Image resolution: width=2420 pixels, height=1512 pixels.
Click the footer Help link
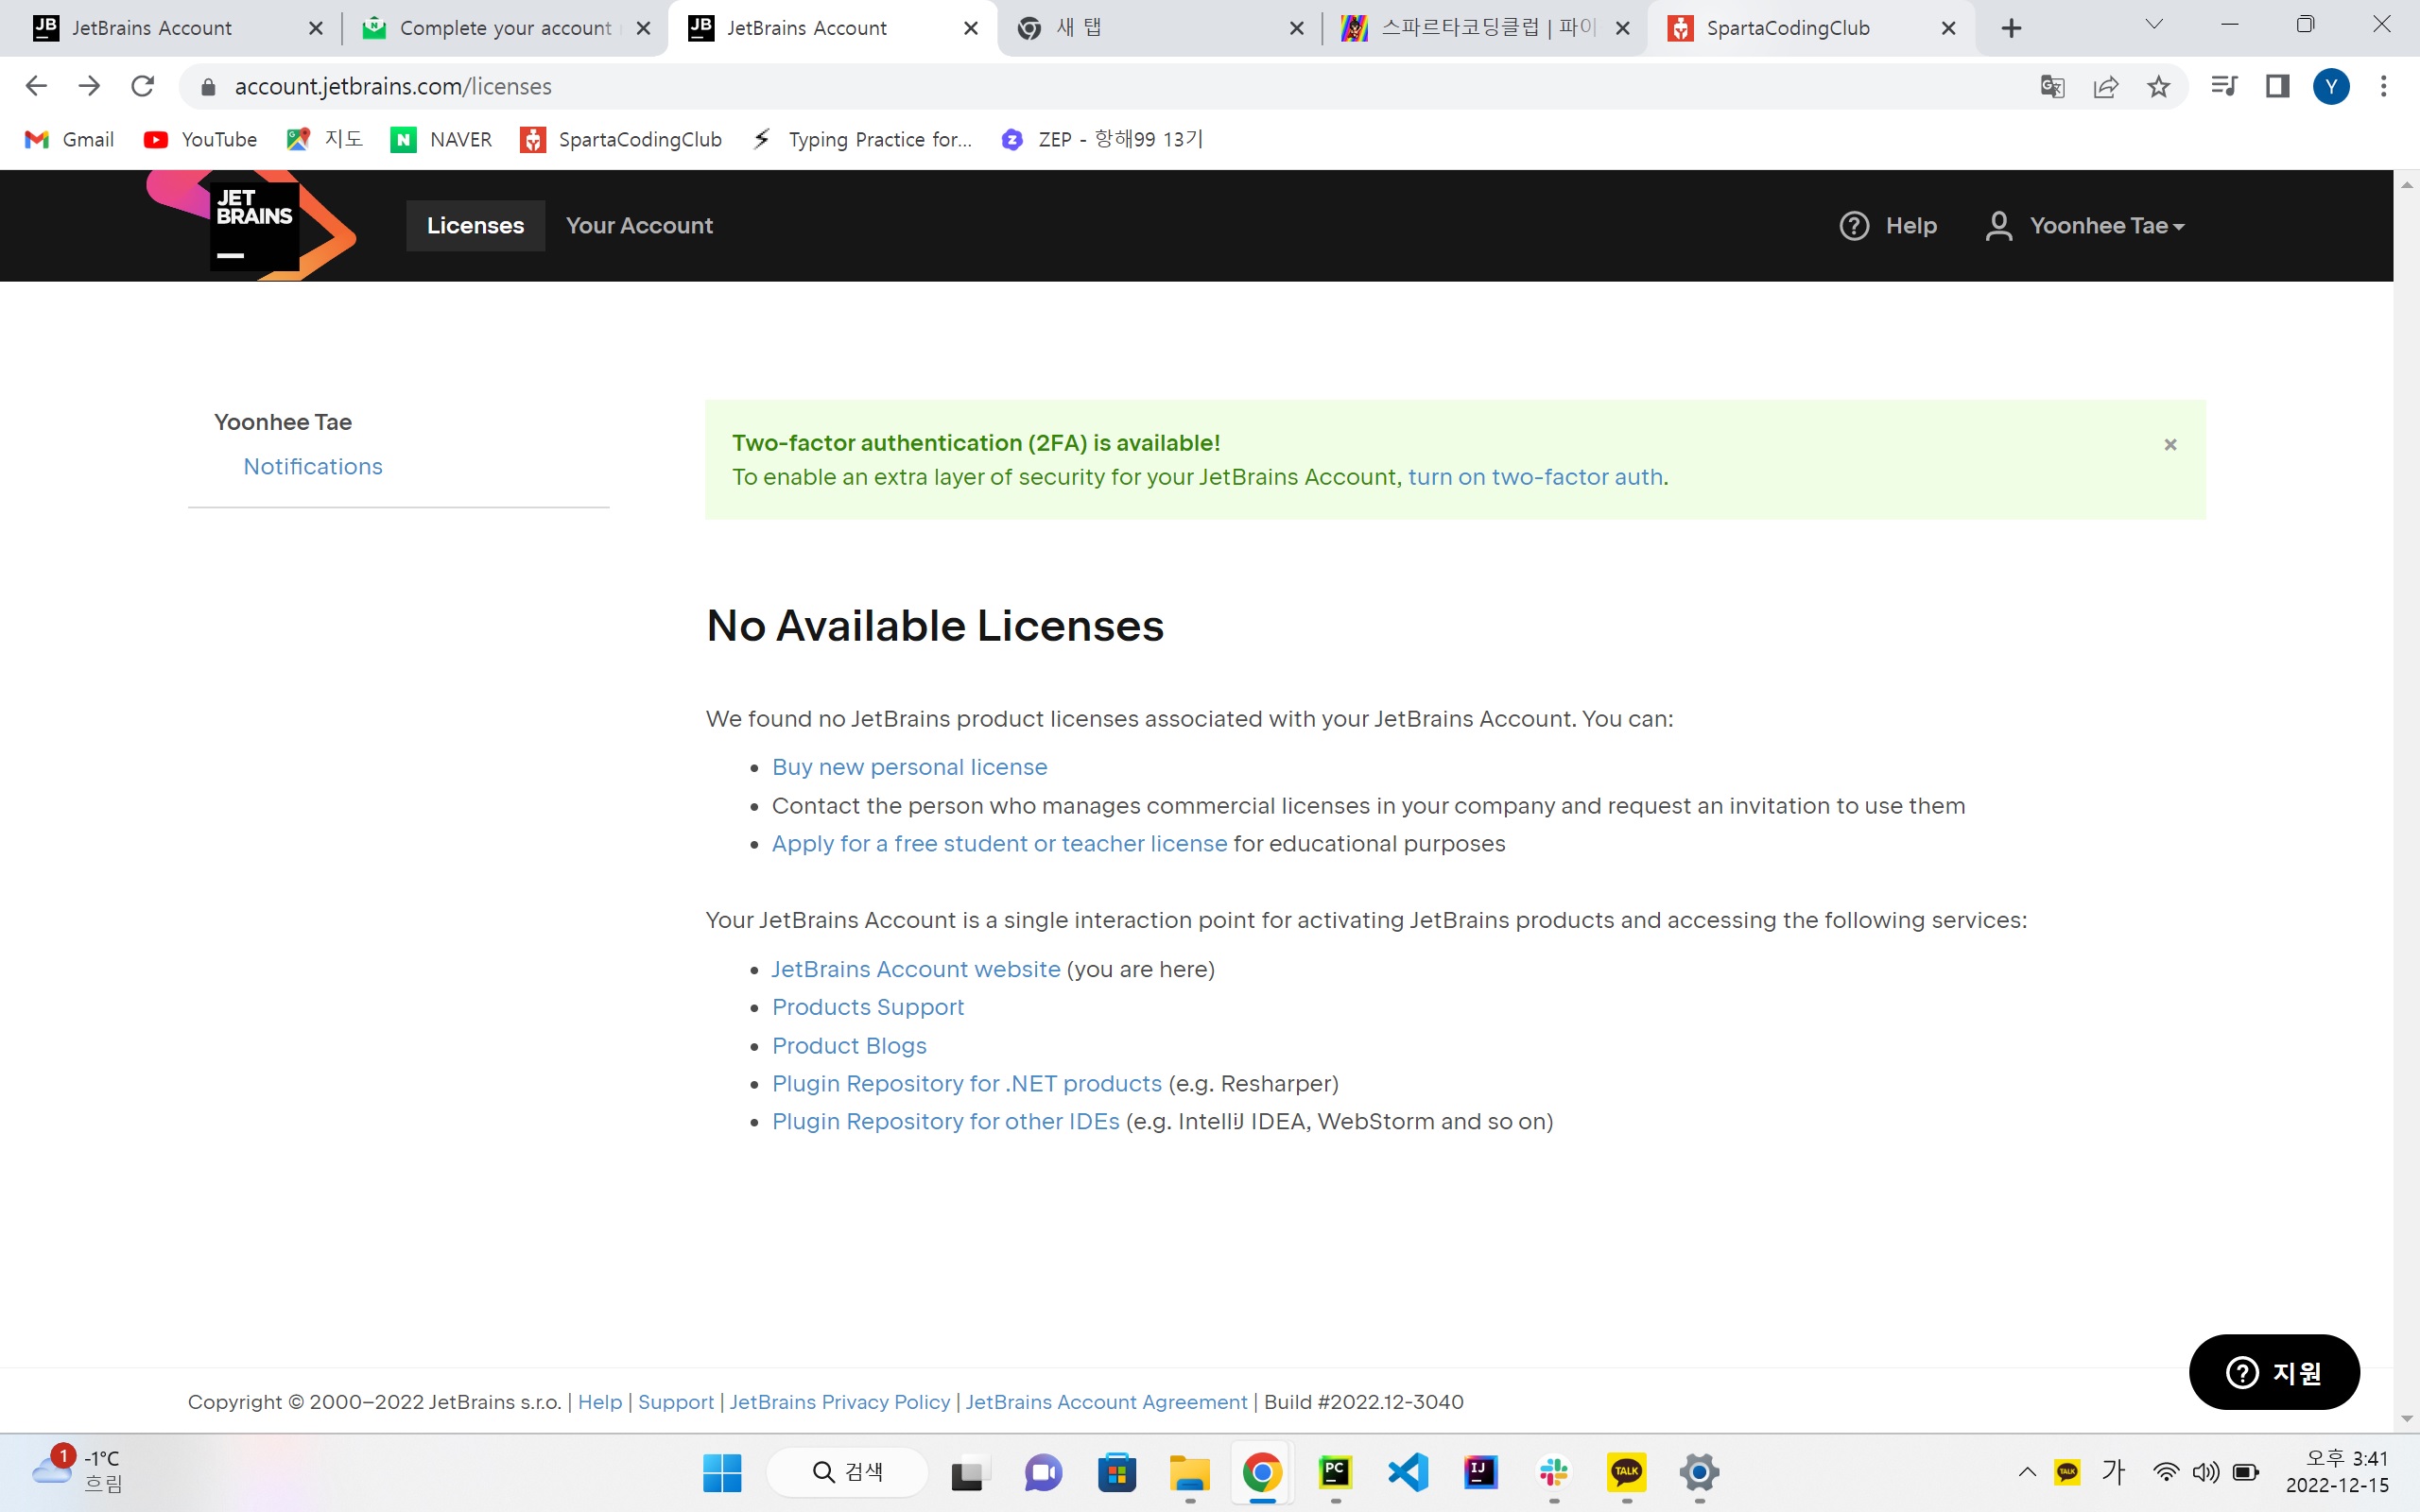pyautogui.click(x=600, y=1402)
